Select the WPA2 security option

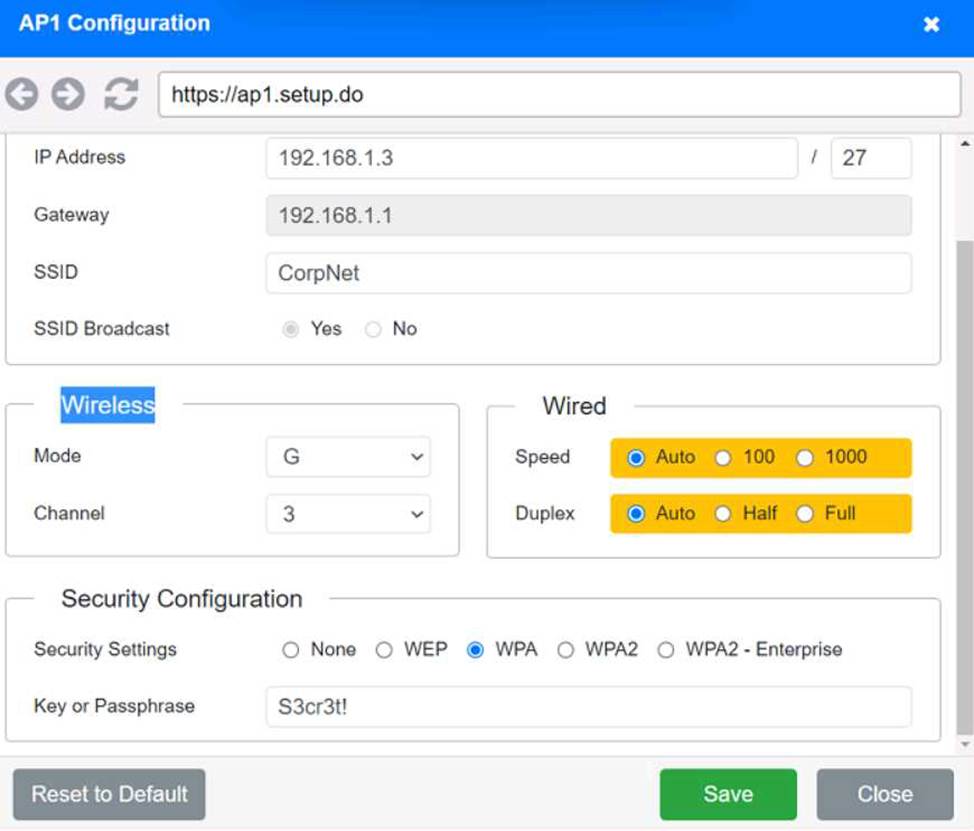coord(566,650)
